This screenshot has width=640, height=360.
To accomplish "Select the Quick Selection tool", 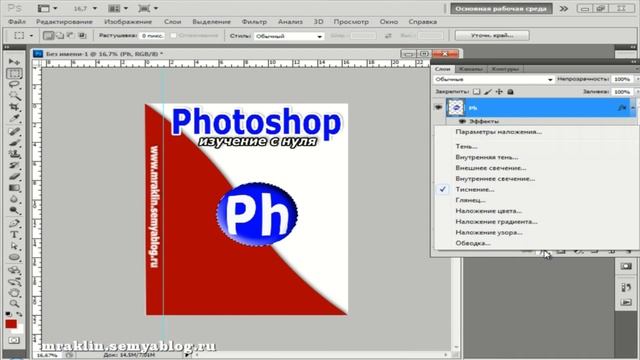I will (x=14, y=96).
